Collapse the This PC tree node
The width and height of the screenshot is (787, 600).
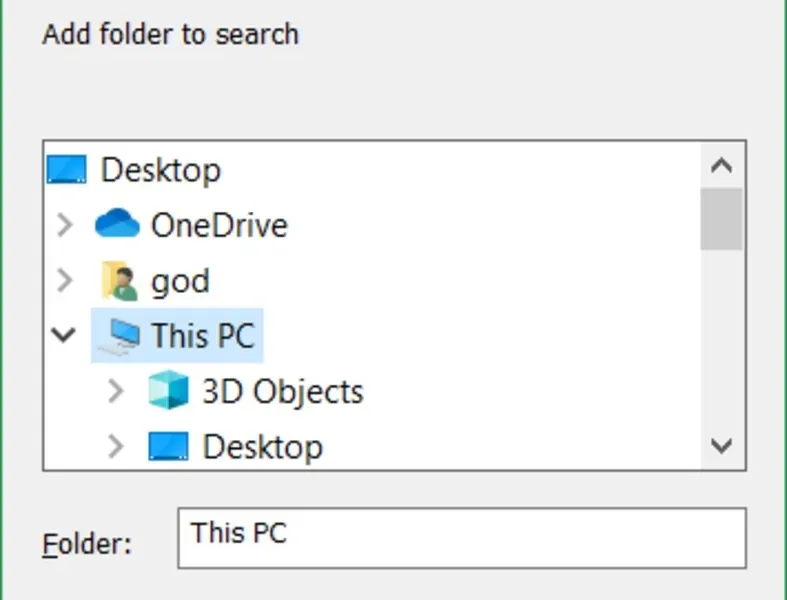click(65, 335)
